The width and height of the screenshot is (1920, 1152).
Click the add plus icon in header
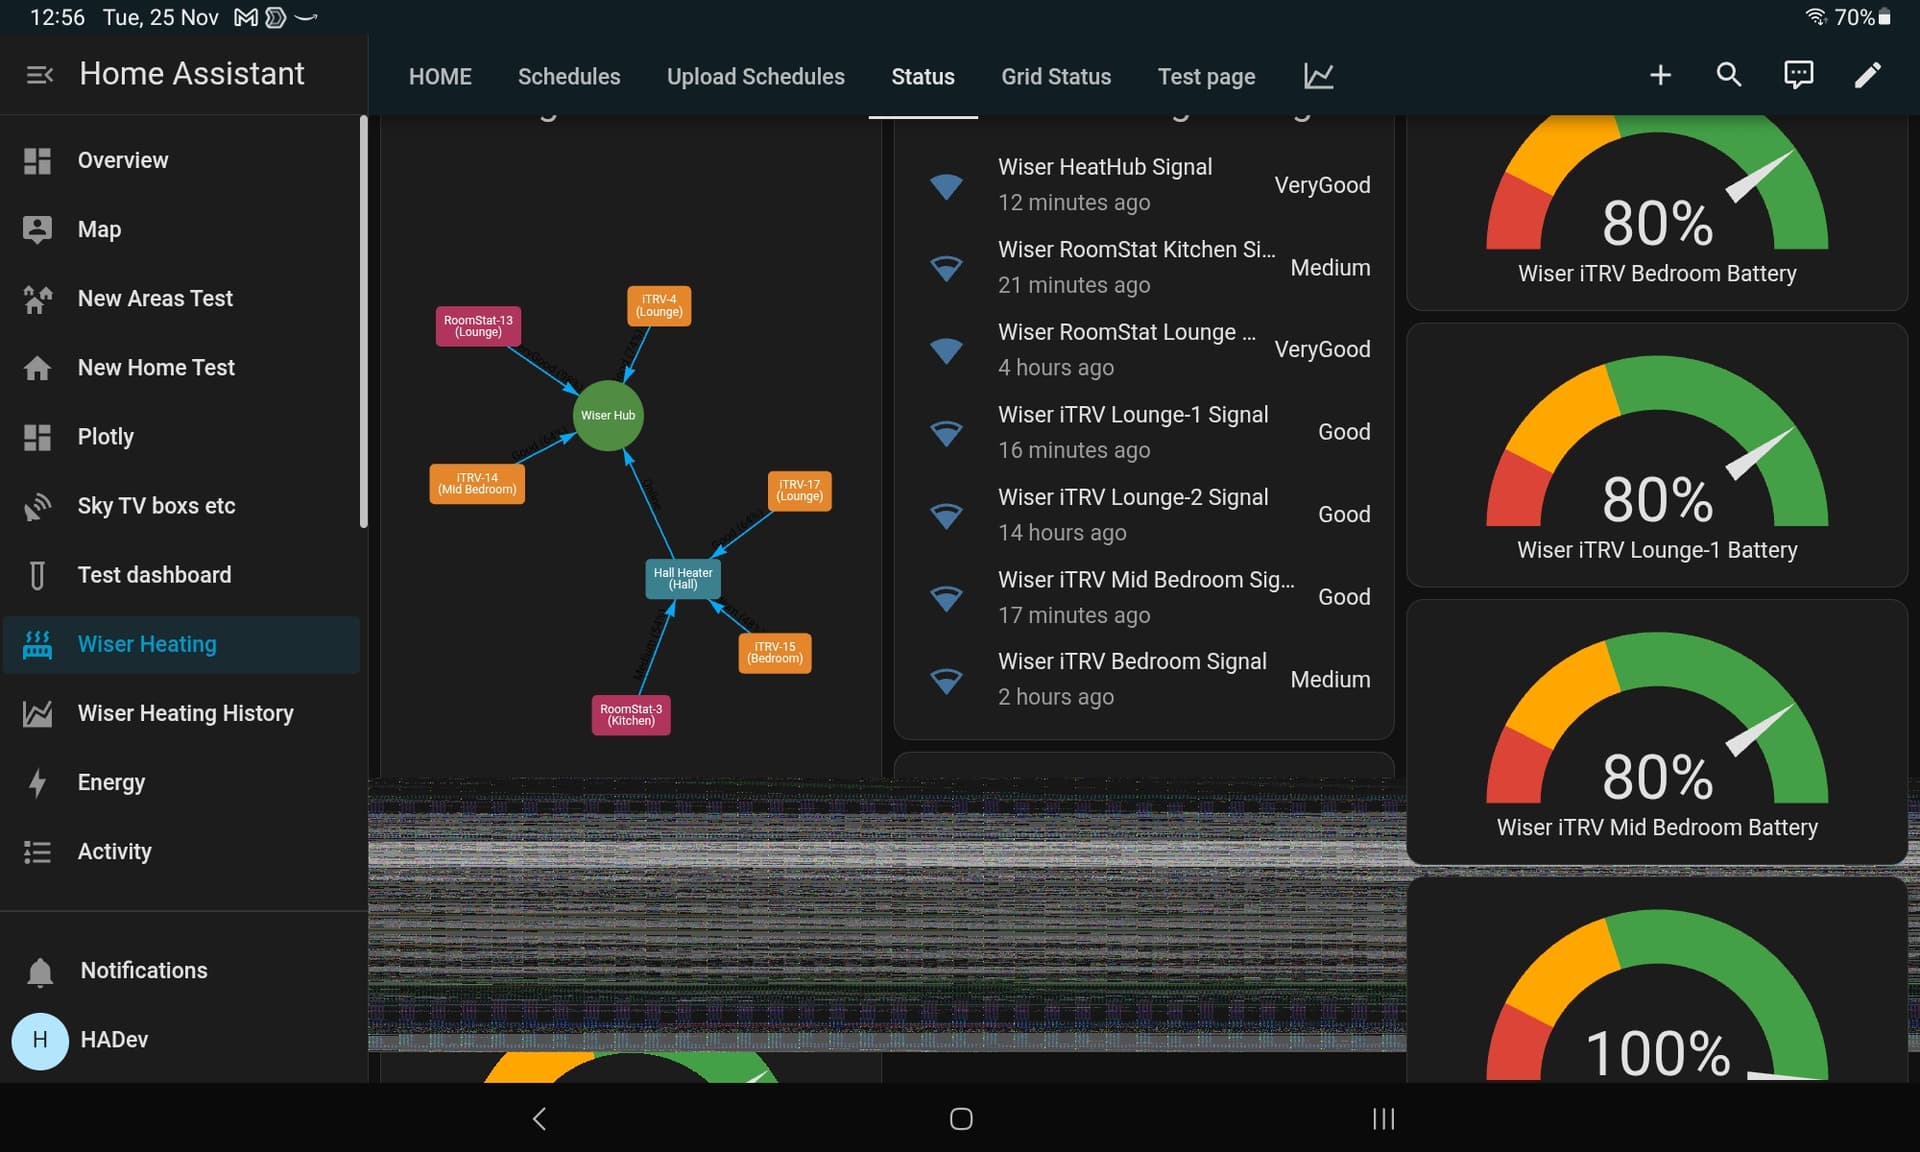[x=1660, y=75]
